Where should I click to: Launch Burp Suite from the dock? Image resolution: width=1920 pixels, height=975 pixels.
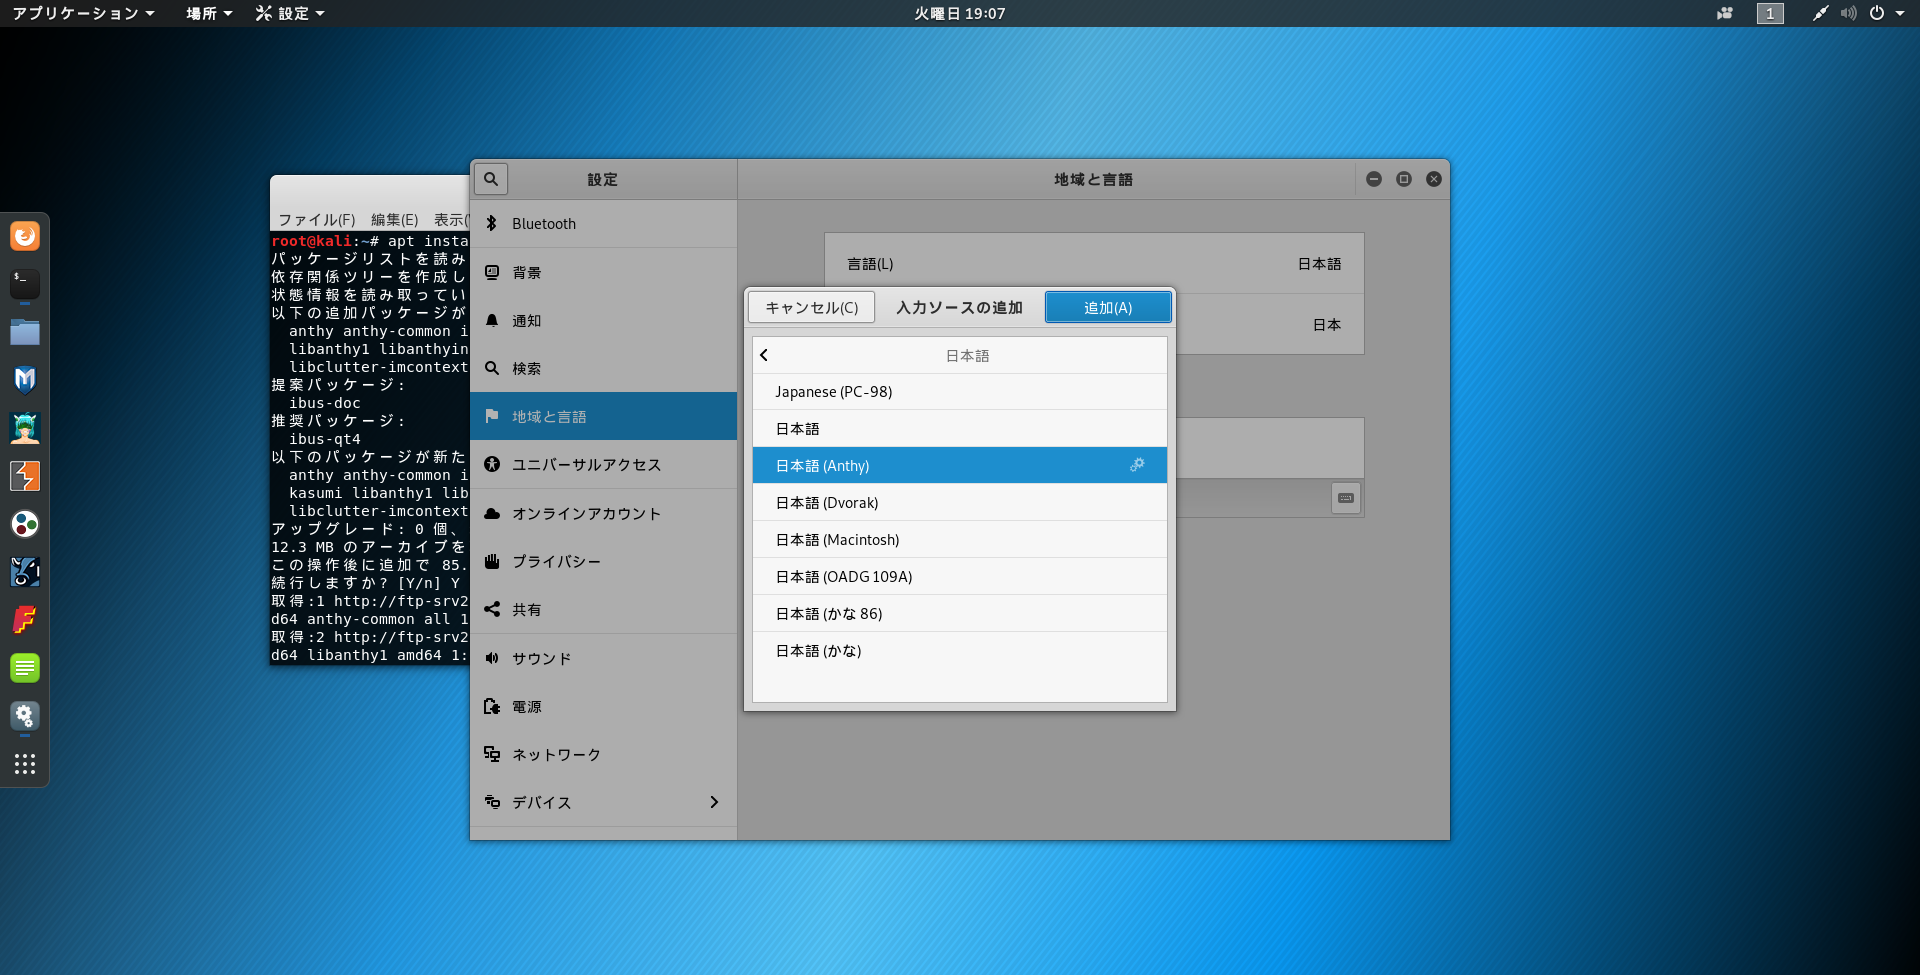(x=25, y=476)
